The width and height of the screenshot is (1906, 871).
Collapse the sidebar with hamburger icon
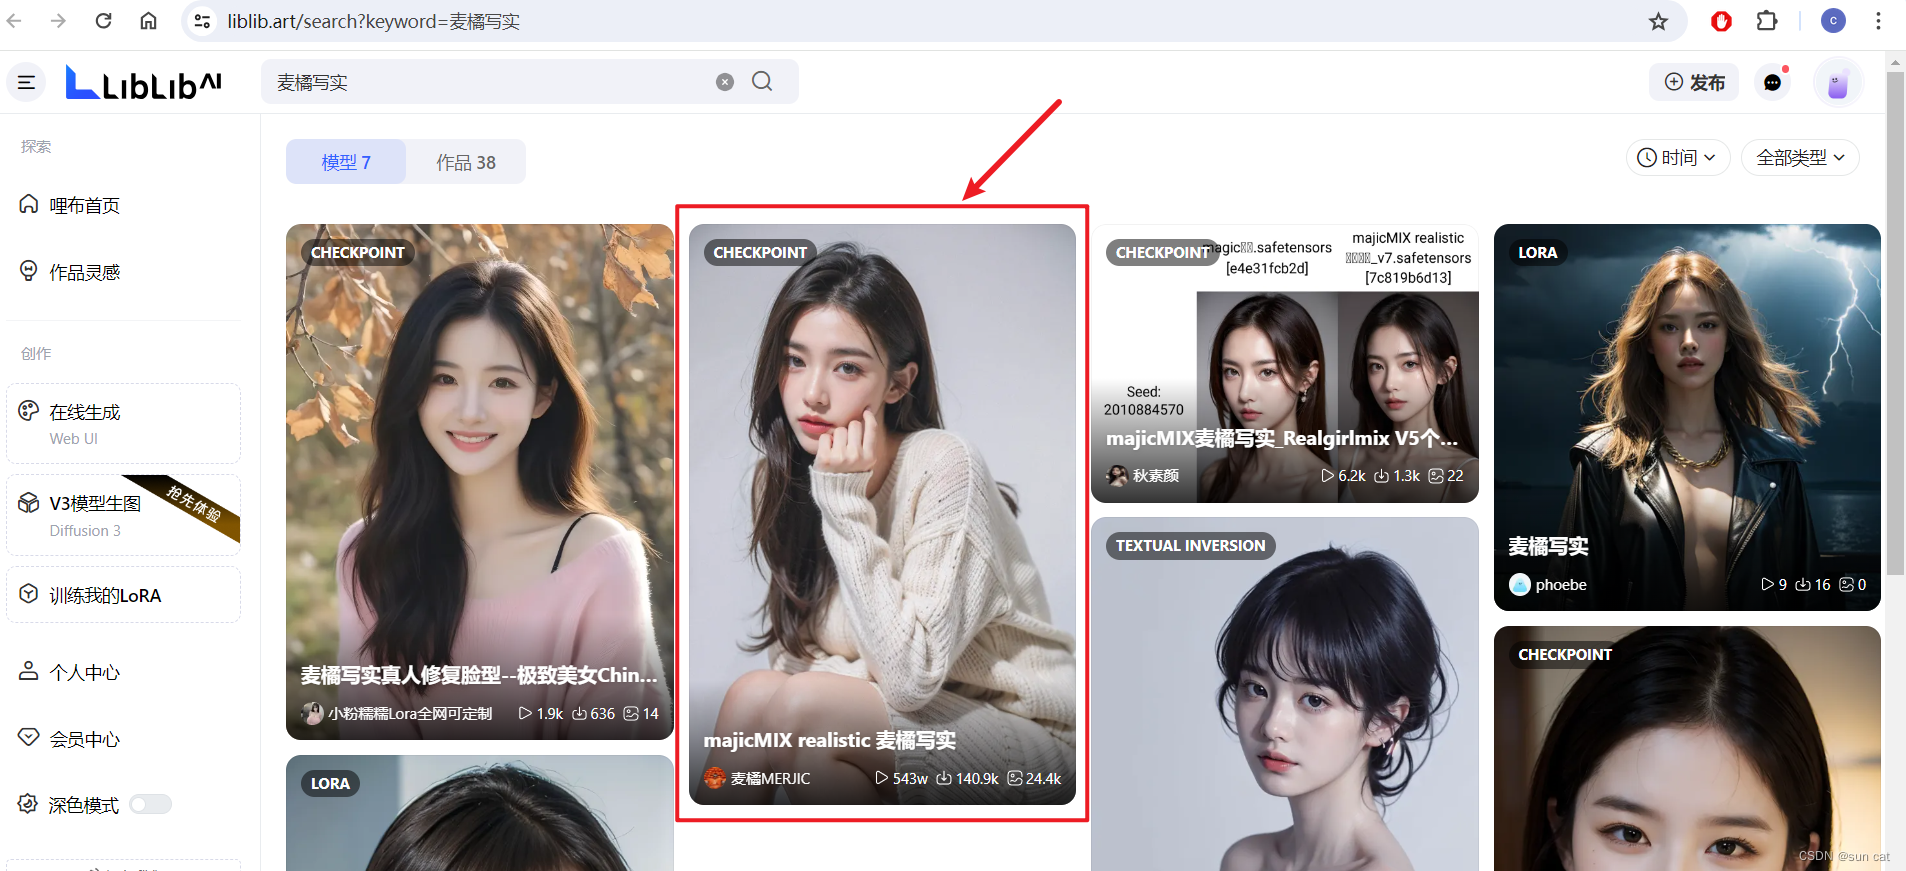[x=27, y=82]
